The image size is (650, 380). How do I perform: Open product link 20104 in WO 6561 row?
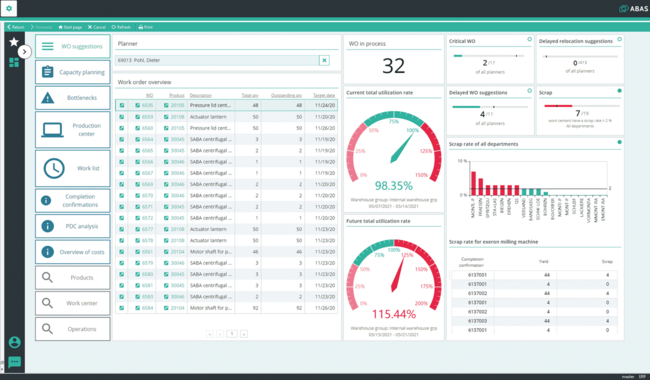(x=177, y=252)
